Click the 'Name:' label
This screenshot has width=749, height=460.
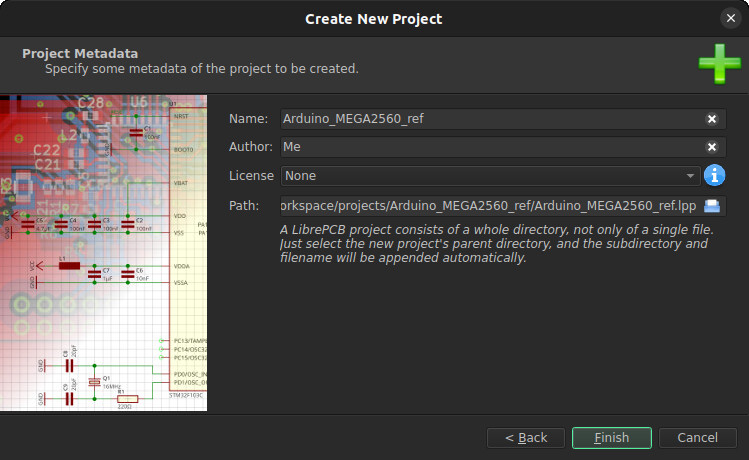248,119
